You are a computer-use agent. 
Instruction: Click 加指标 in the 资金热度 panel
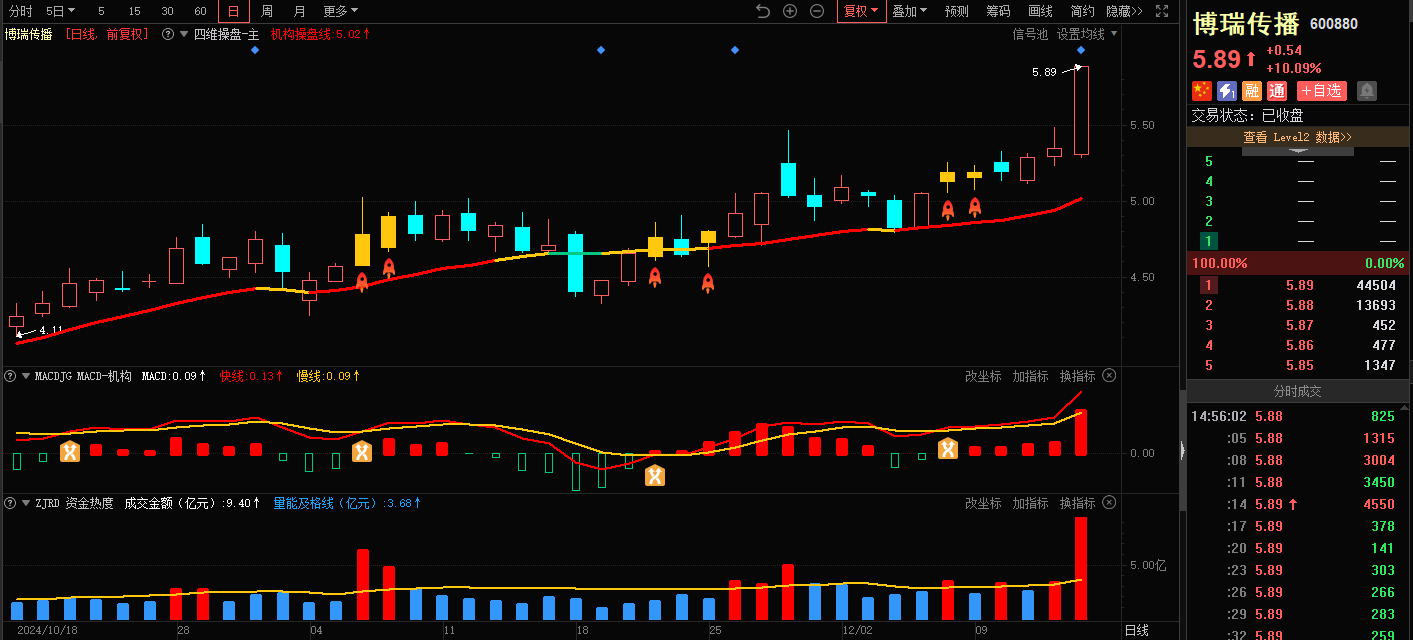[x=1030, y=503]
